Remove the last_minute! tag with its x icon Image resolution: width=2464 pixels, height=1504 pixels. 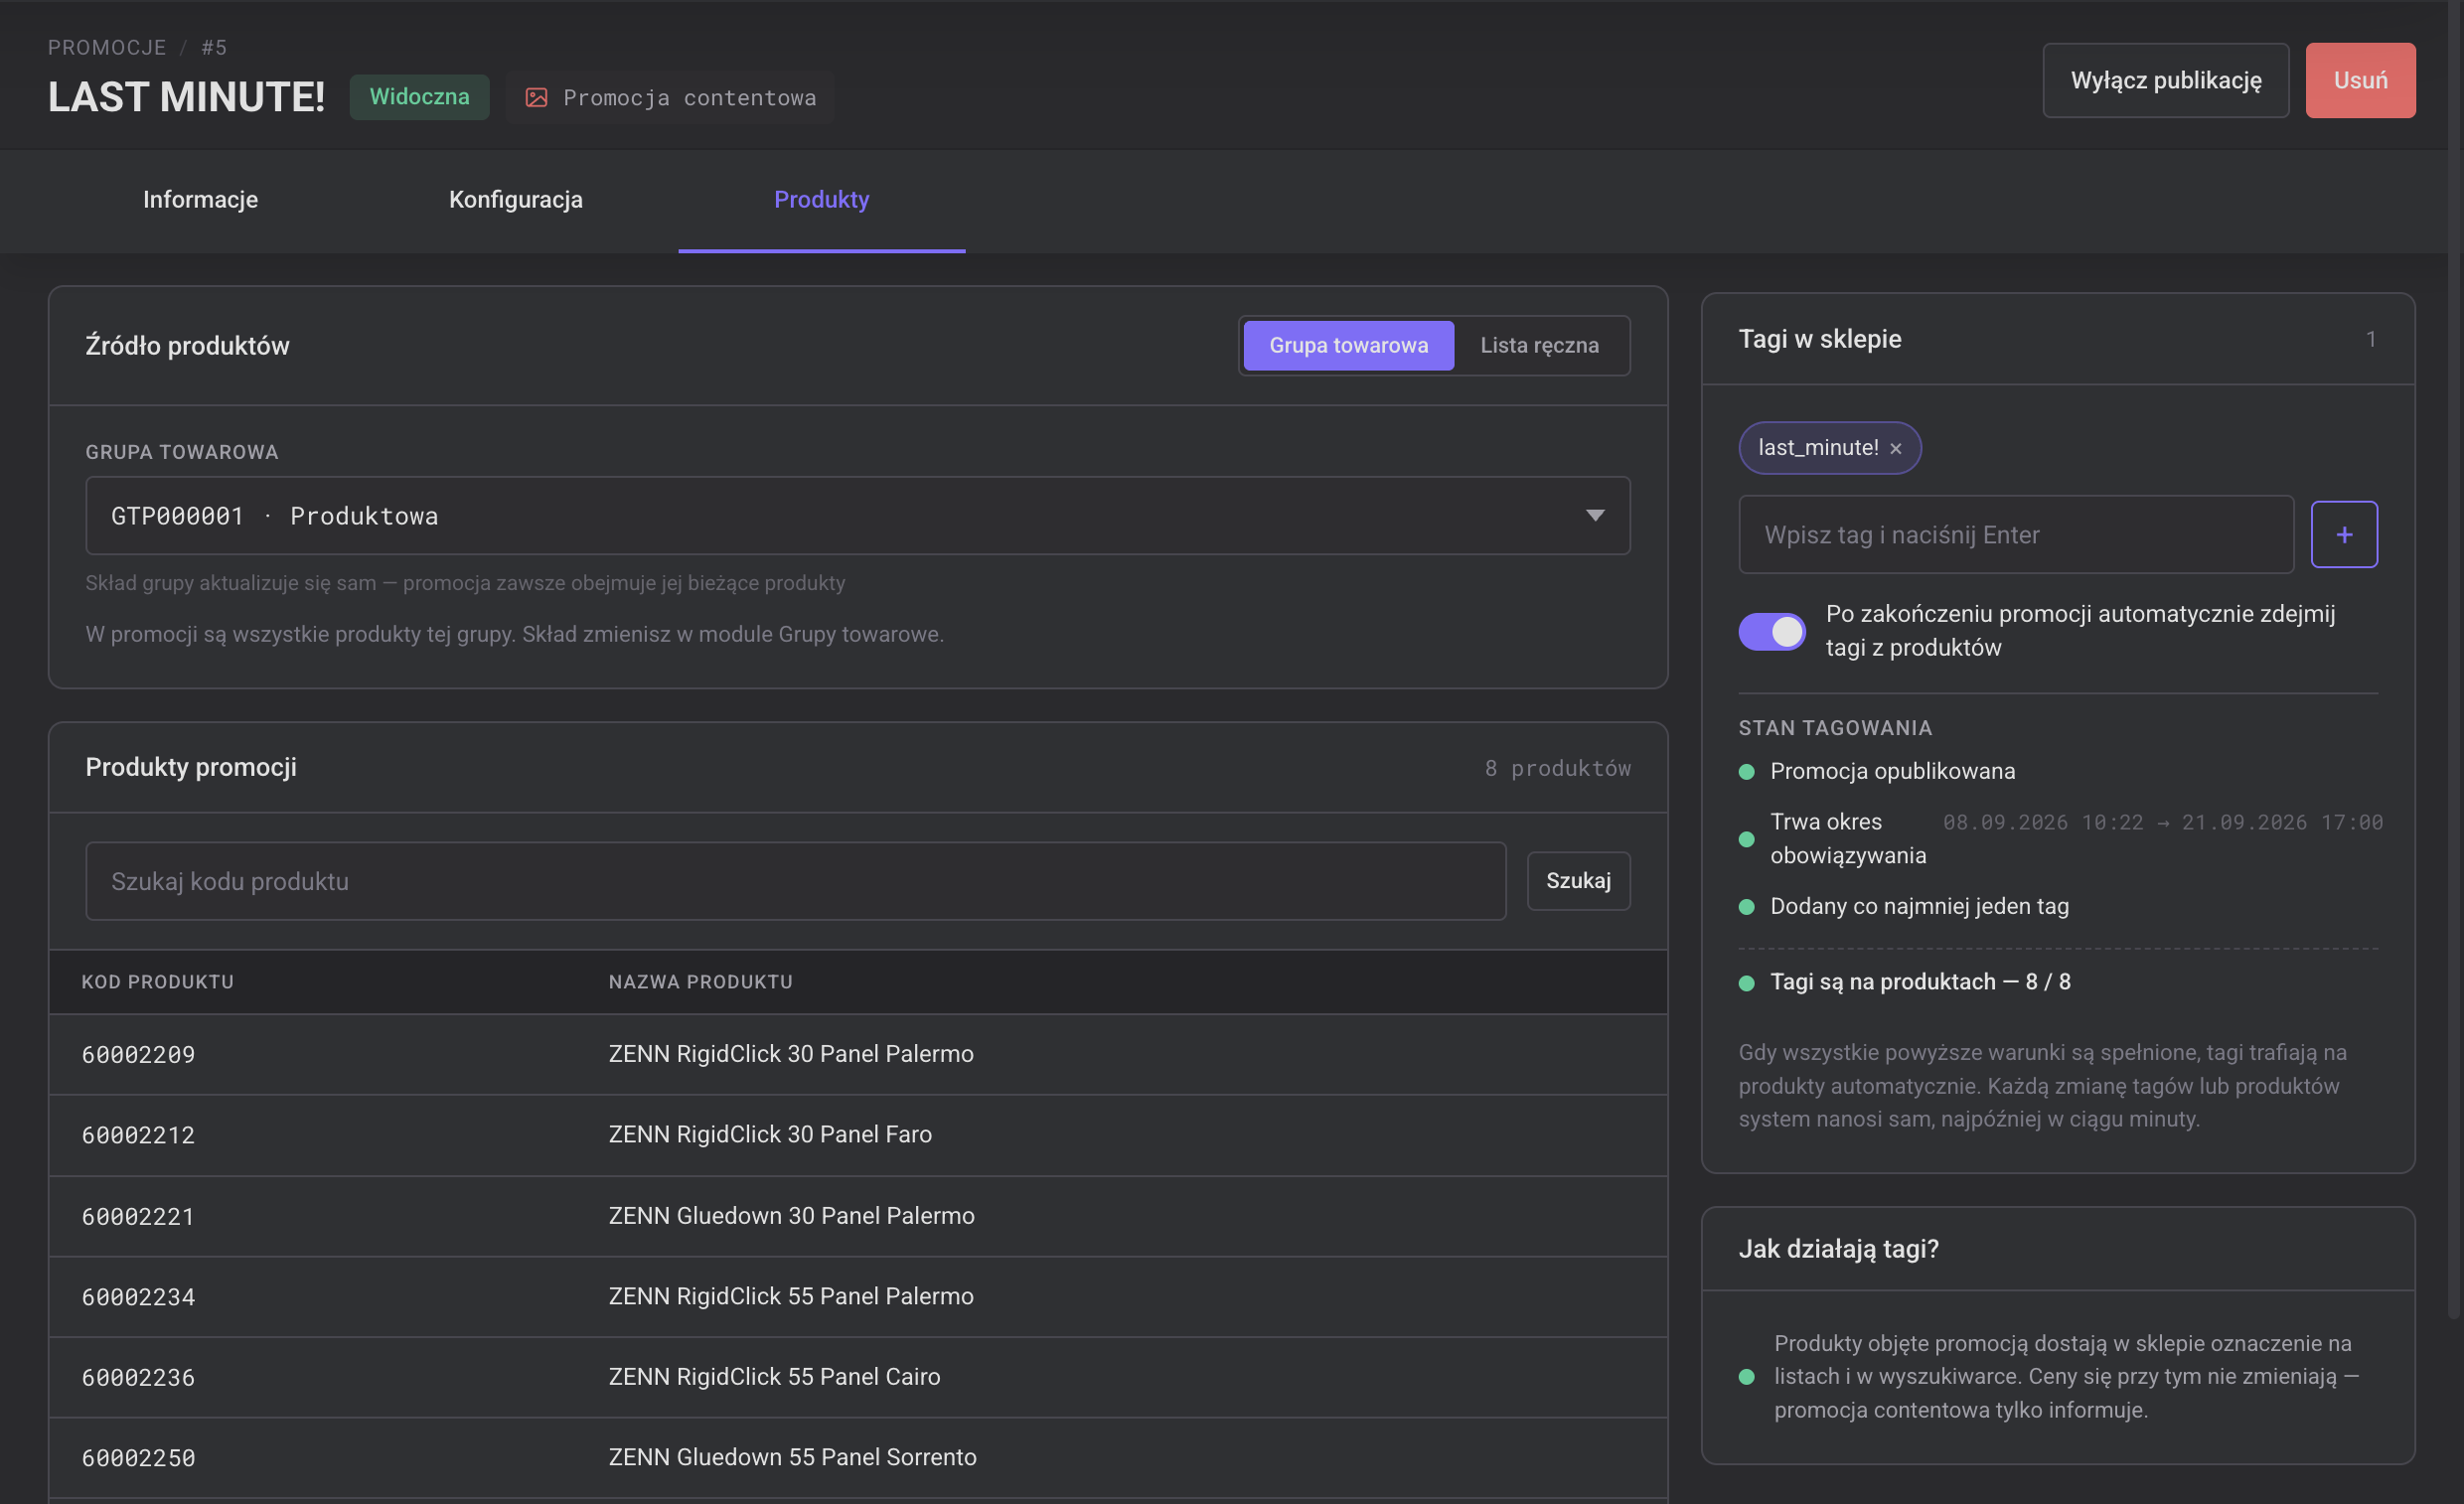[x=1895, y=448]
